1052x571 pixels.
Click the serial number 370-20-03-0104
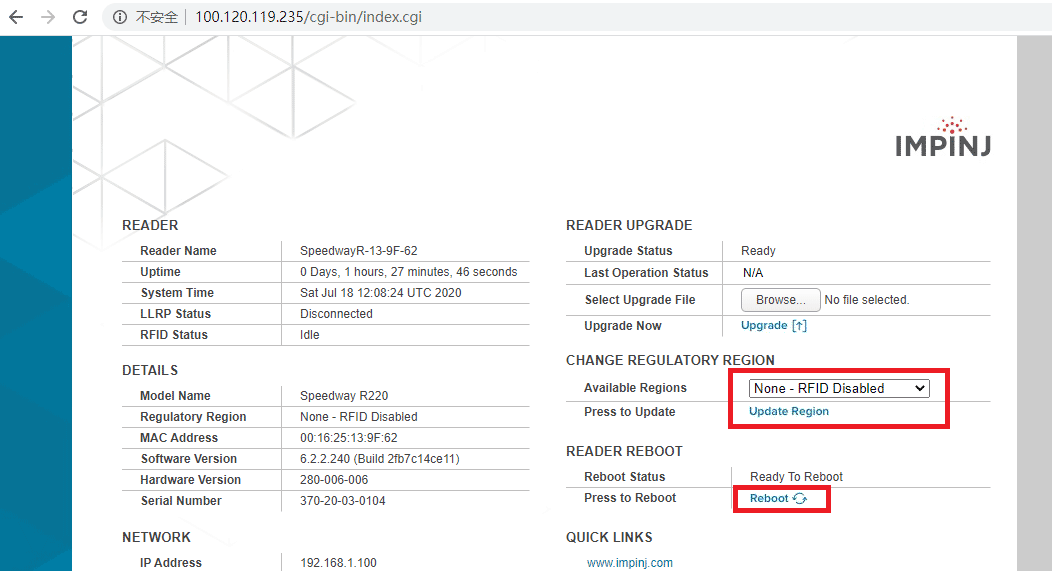[342, 501]
